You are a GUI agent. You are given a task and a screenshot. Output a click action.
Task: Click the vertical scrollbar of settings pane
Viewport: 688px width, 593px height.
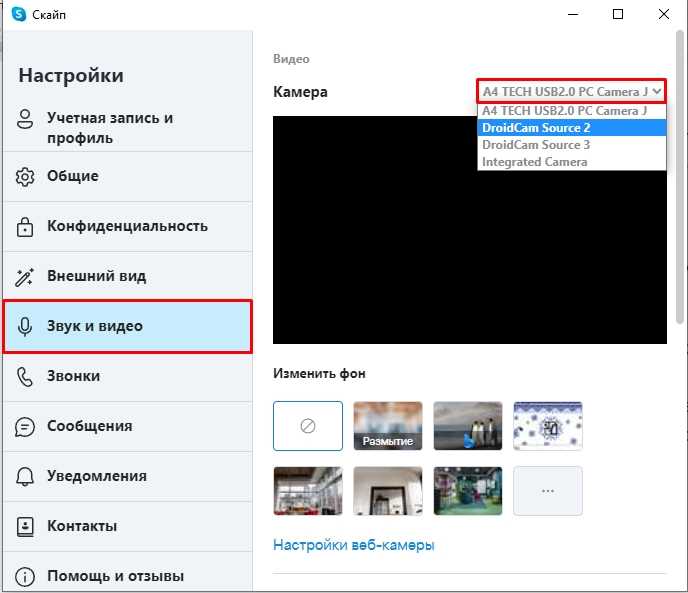pyautogui.click(x=680, y=177)
